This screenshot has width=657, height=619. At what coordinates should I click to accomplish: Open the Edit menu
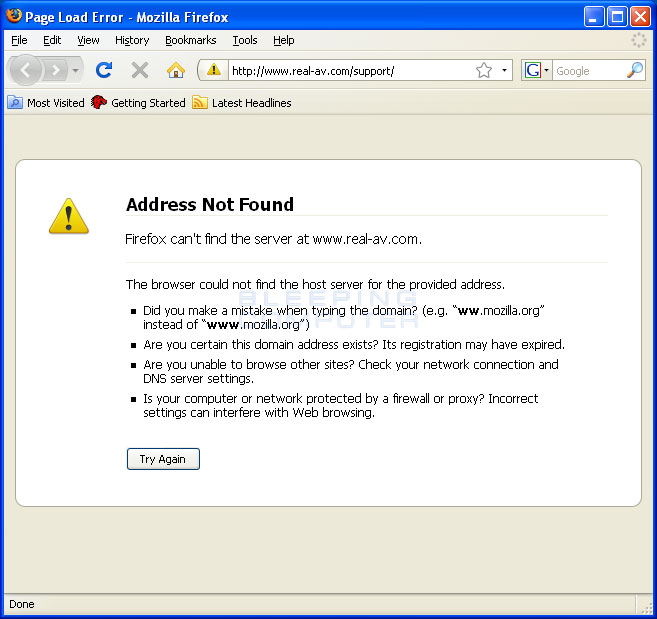pyautogui.click(x=52, y=40)
